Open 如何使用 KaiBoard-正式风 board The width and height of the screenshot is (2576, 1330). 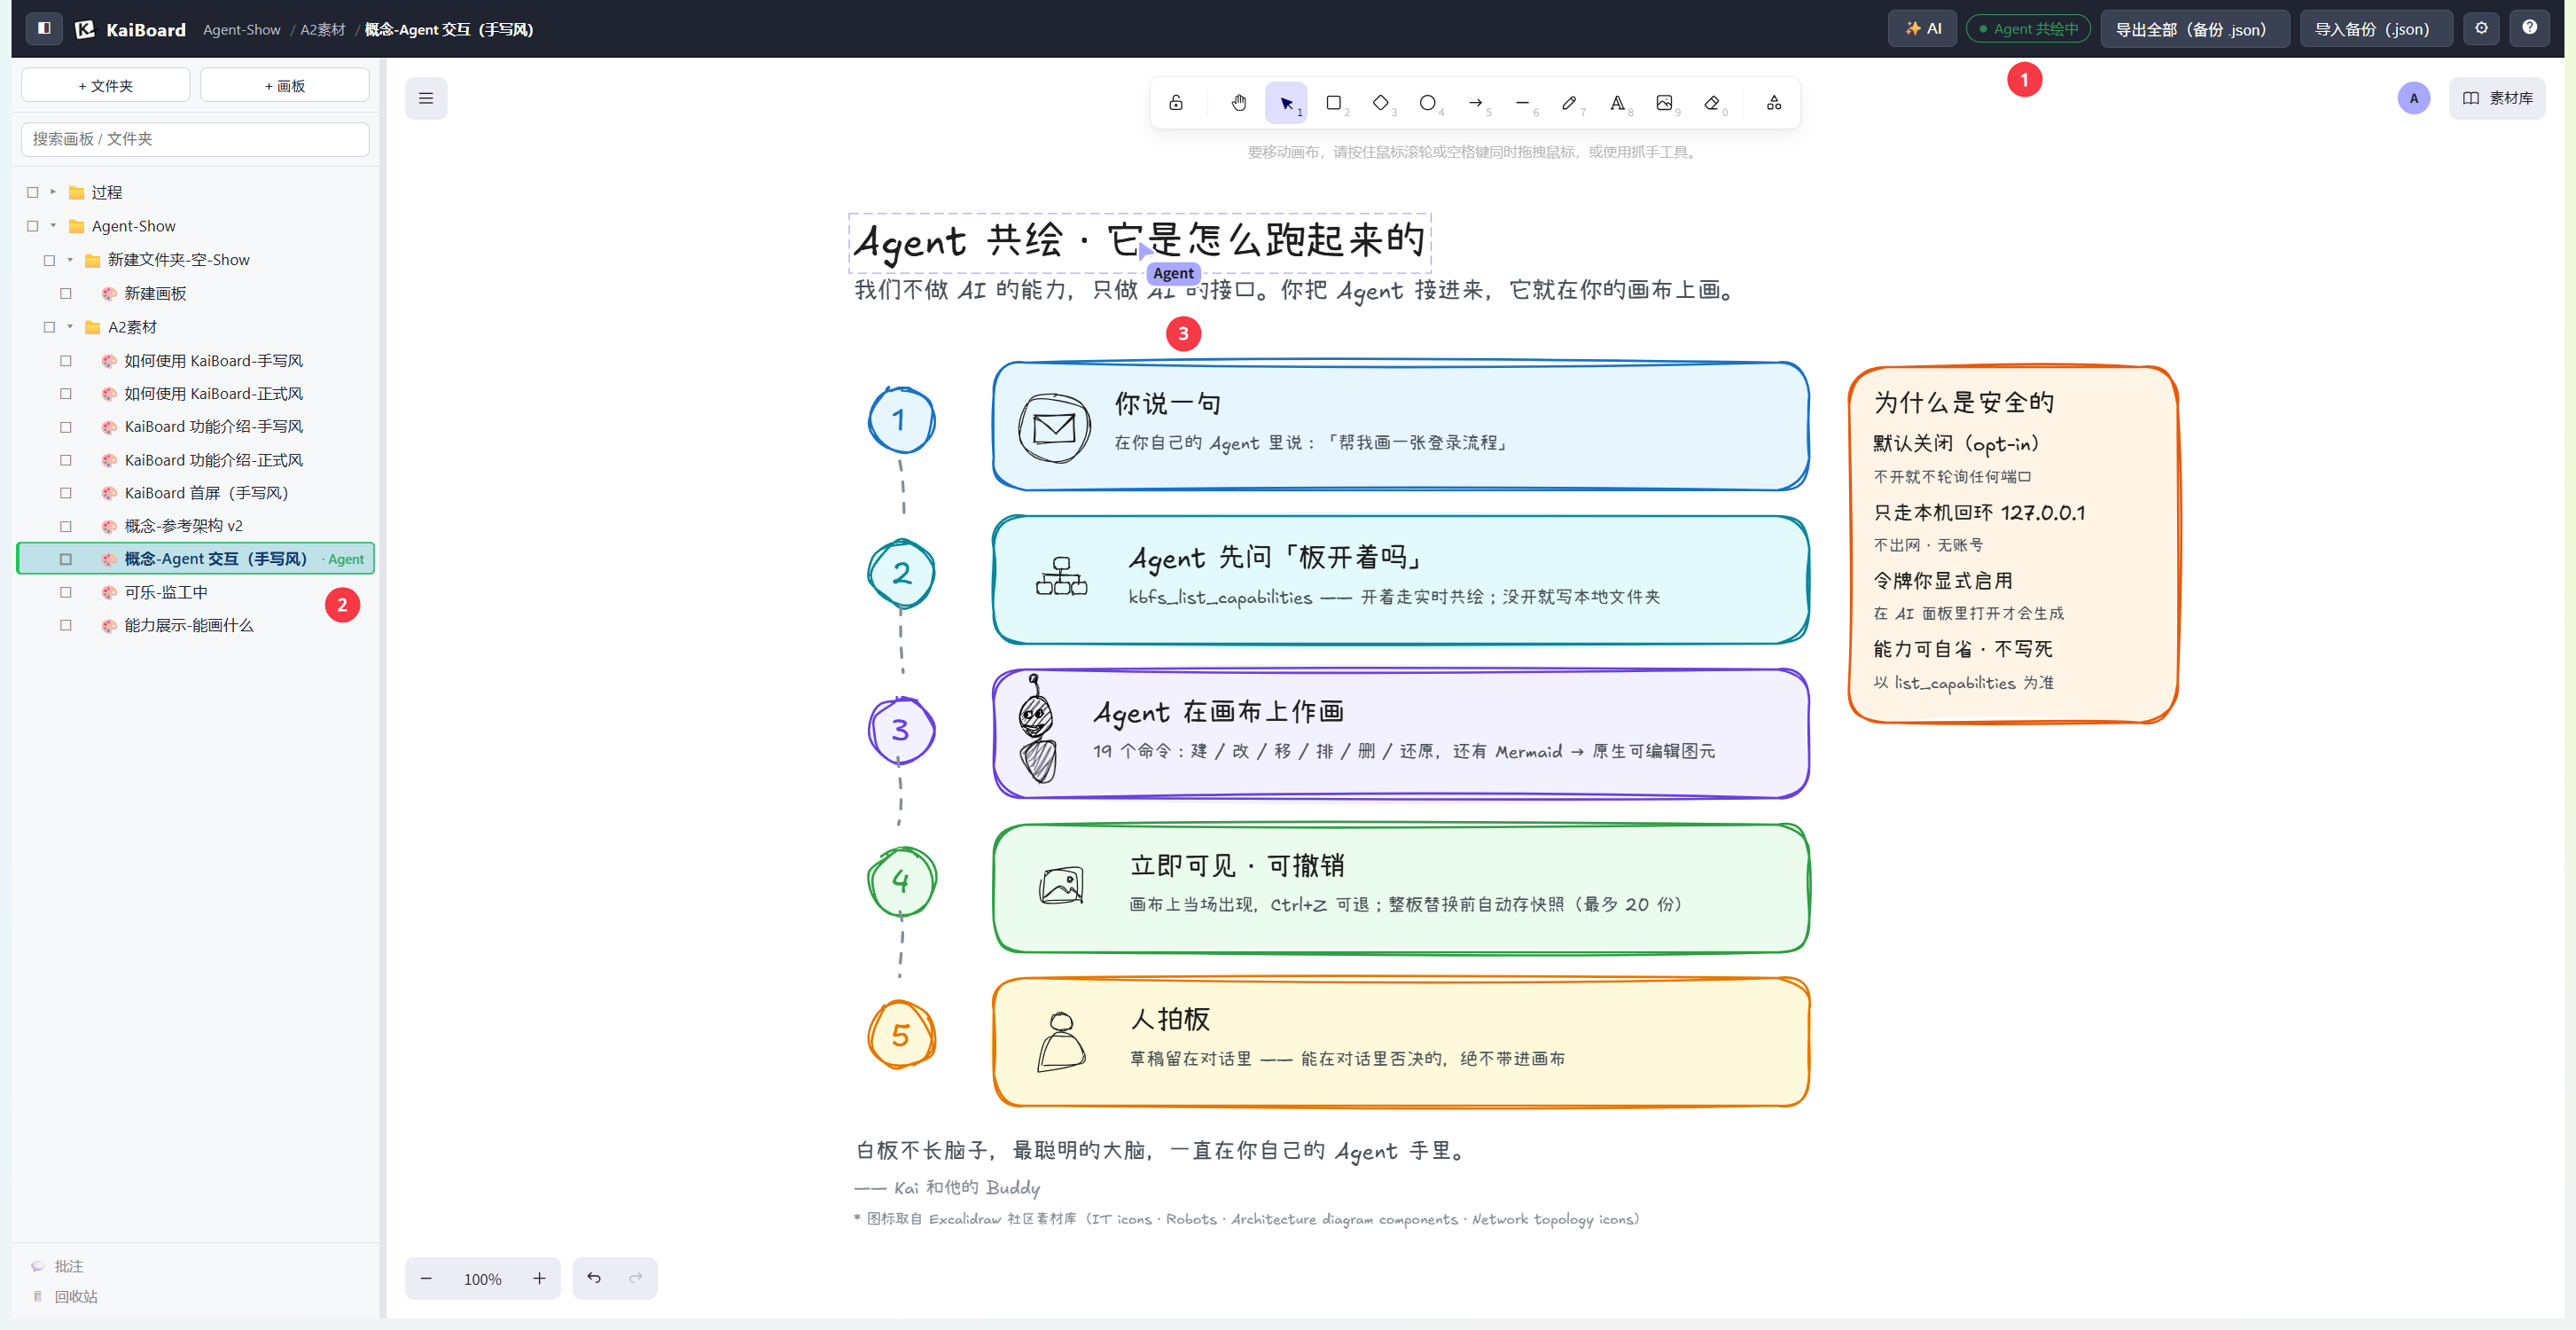pyautogui.click(x=213, y=393)
